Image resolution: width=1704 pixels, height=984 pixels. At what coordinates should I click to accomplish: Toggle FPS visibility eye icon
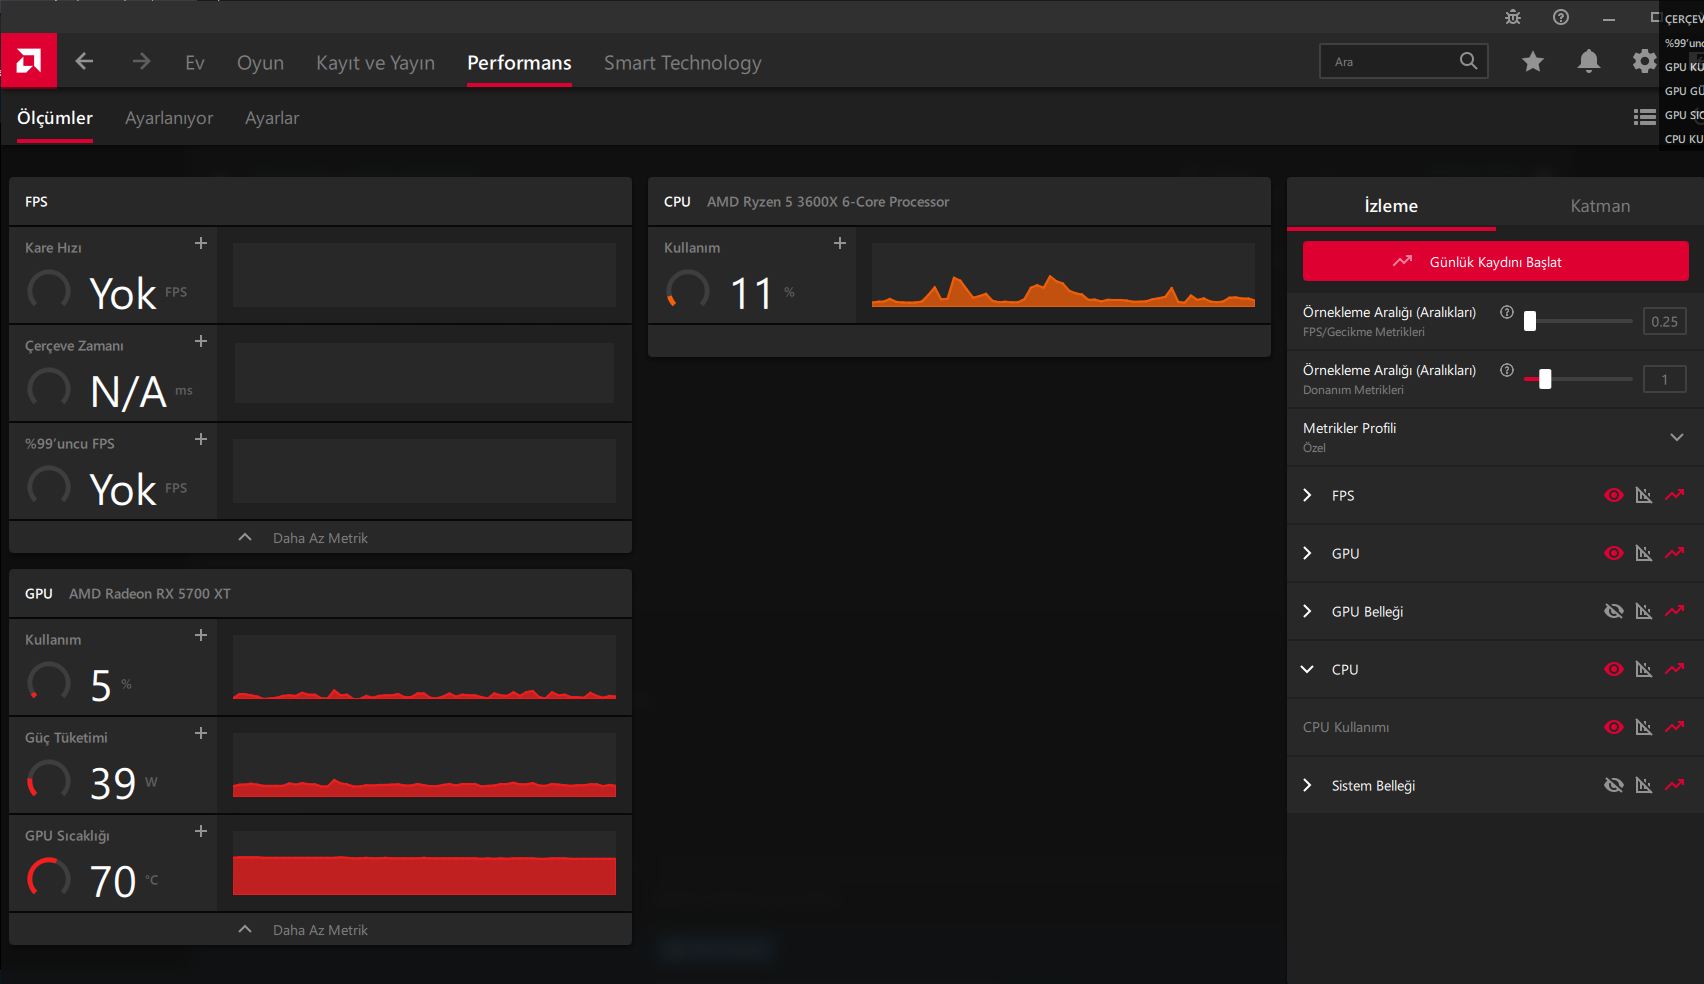coord(1613,495)
